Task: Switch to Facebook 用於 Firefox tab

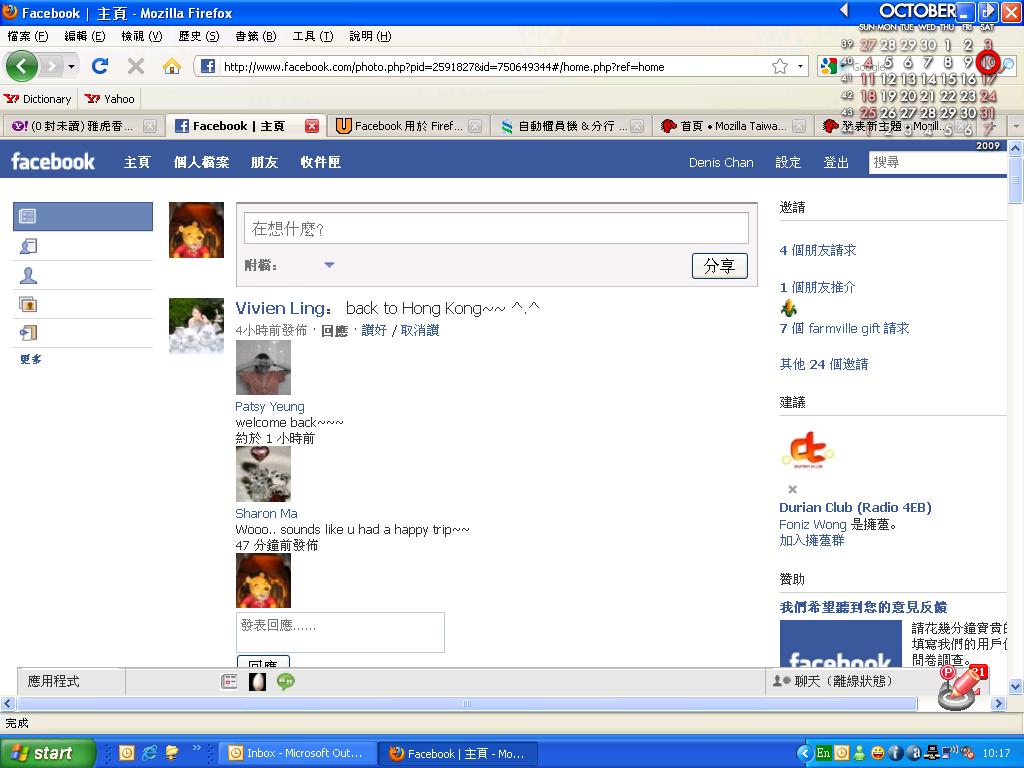Action: [408, 126]
